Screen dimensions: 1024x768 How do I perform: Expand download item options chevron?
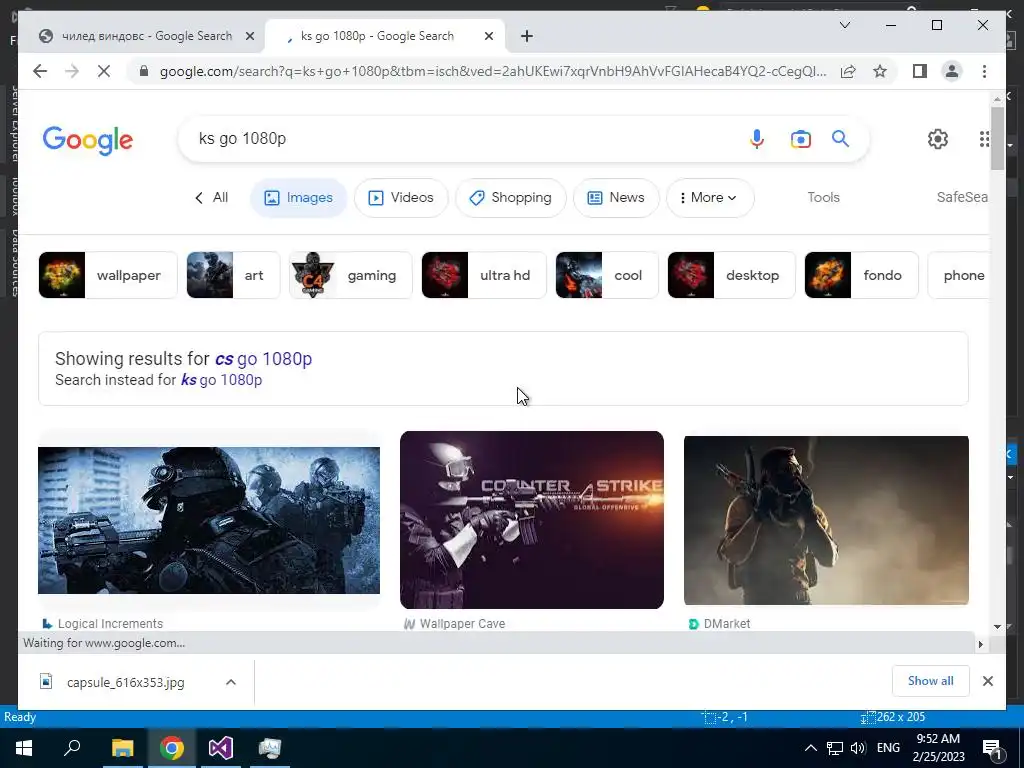pos(231,682)
